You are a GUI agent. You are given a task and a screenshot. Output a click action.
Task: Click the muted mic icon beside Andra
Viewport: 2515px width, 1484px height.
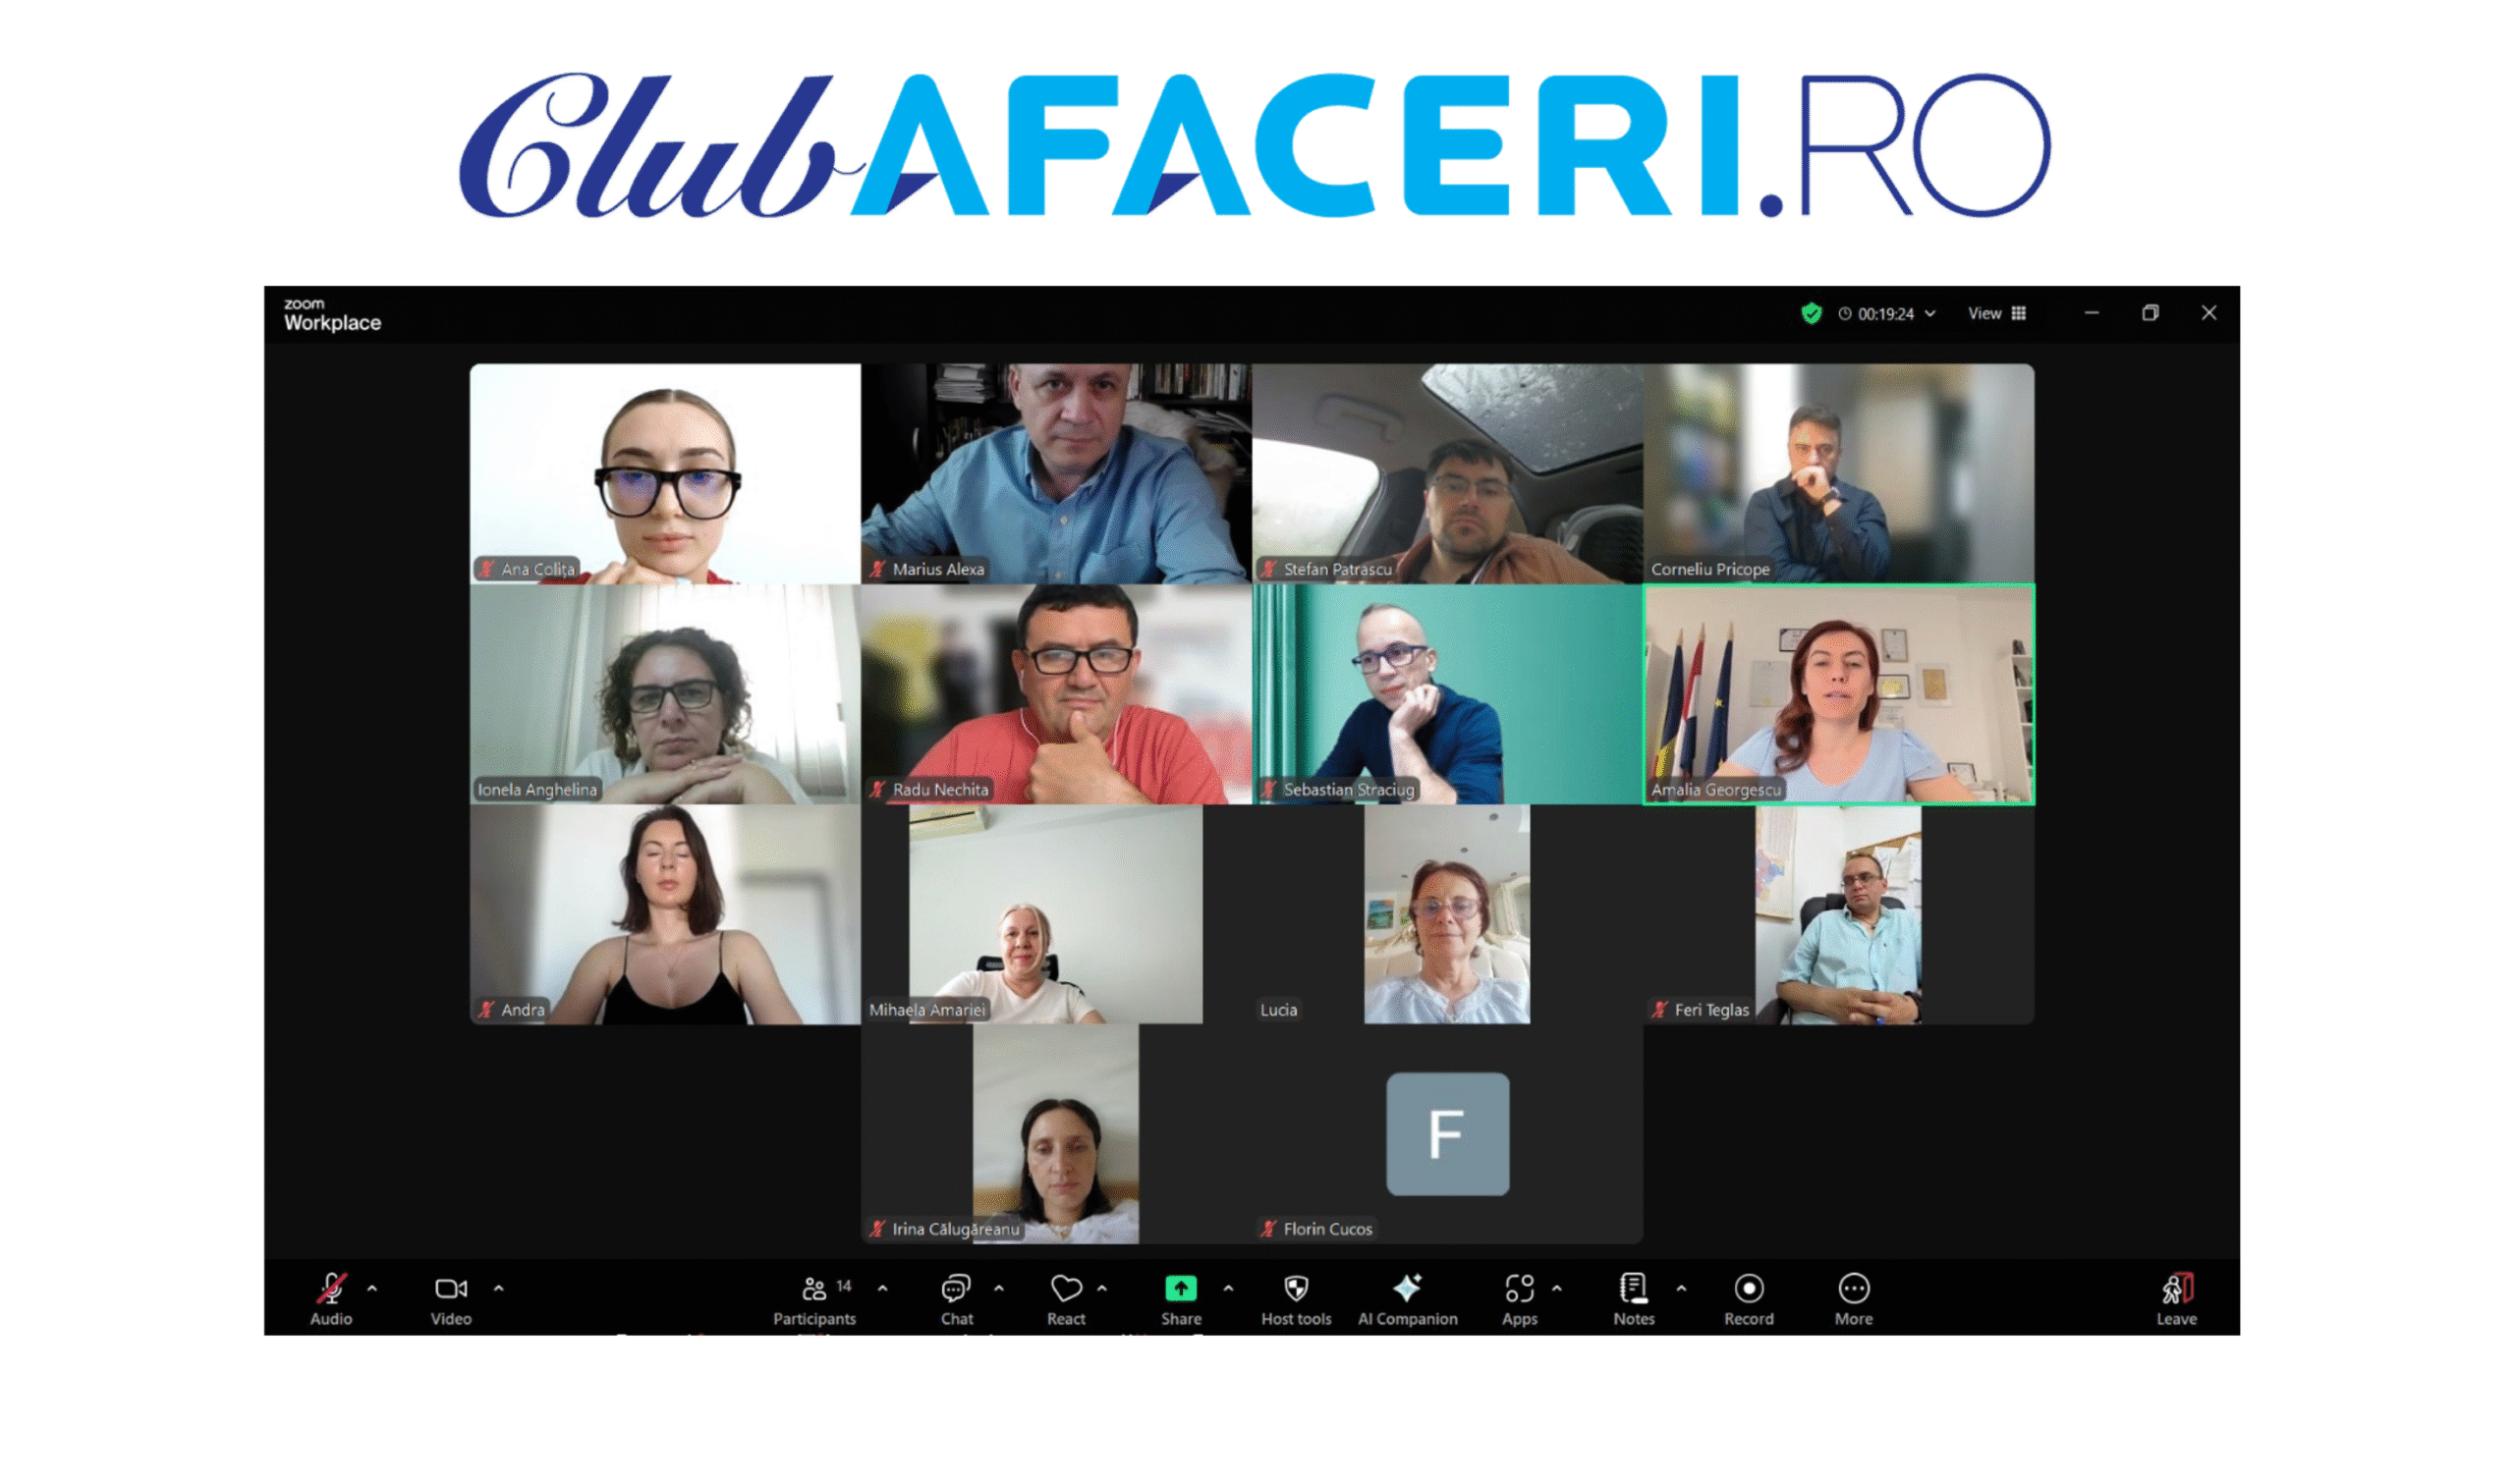(x=486, y=1010)
